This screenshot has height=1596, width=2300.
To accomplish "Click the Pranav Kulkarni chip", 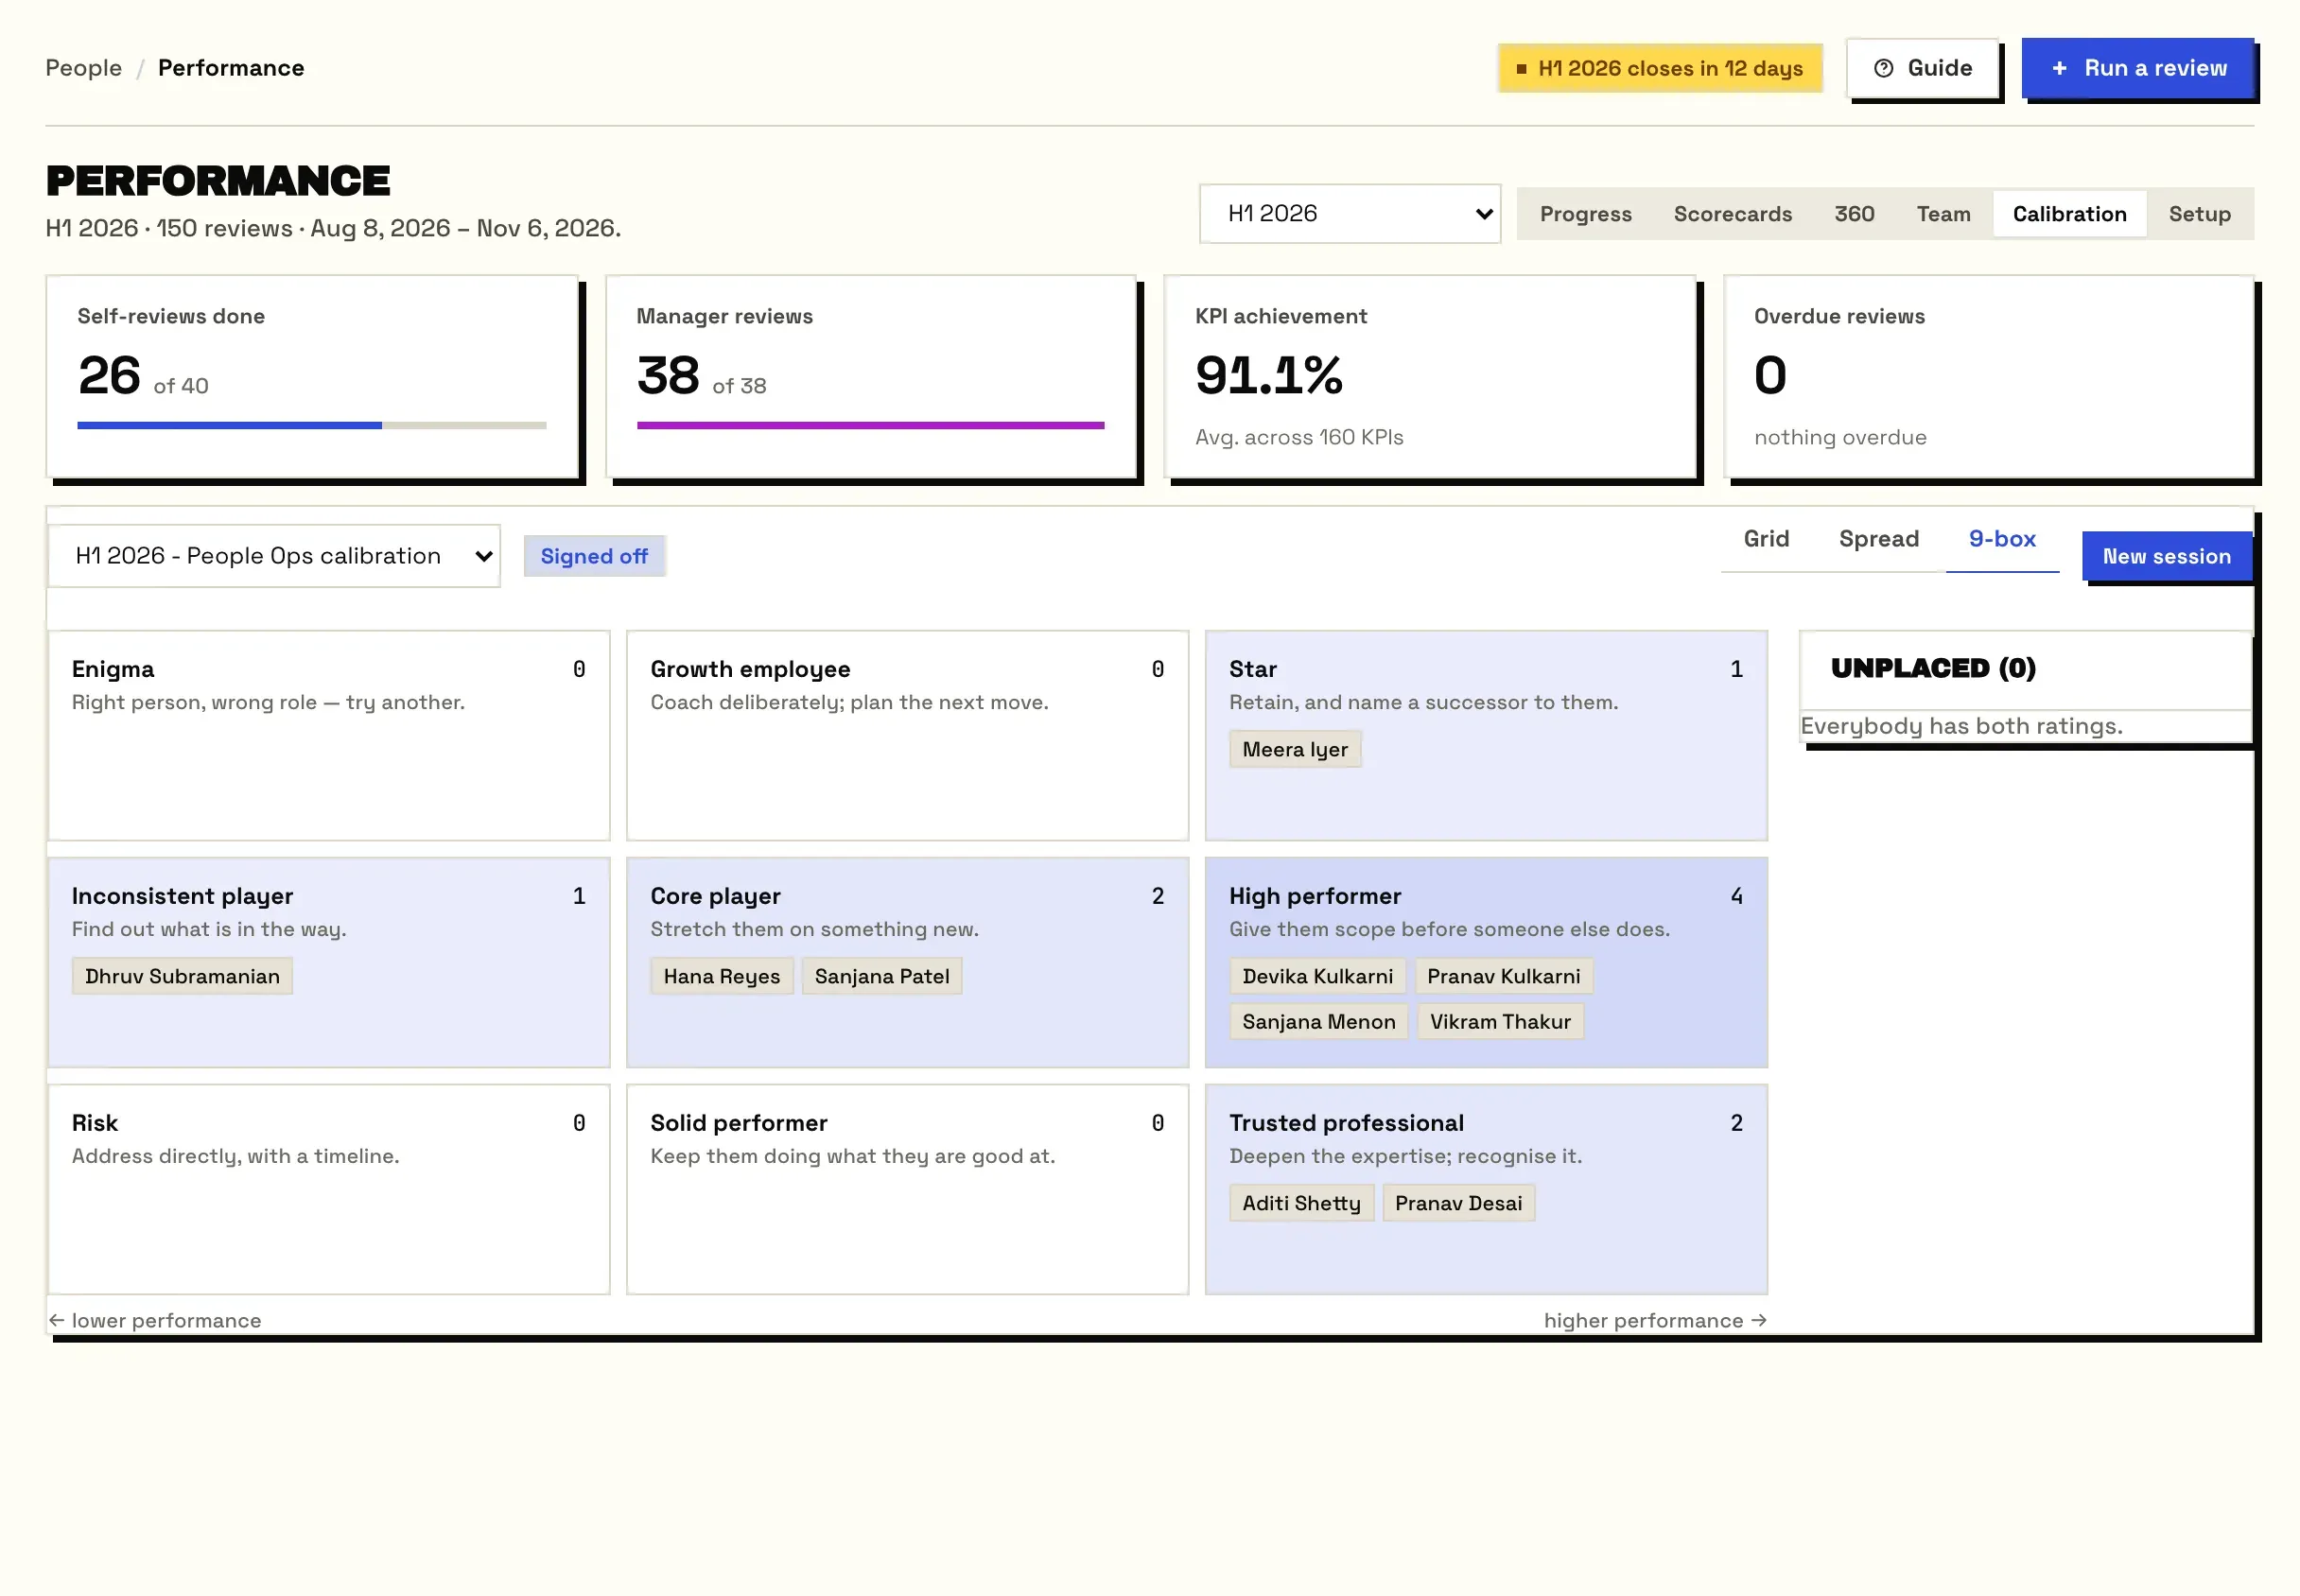I will pos(1504,977).
